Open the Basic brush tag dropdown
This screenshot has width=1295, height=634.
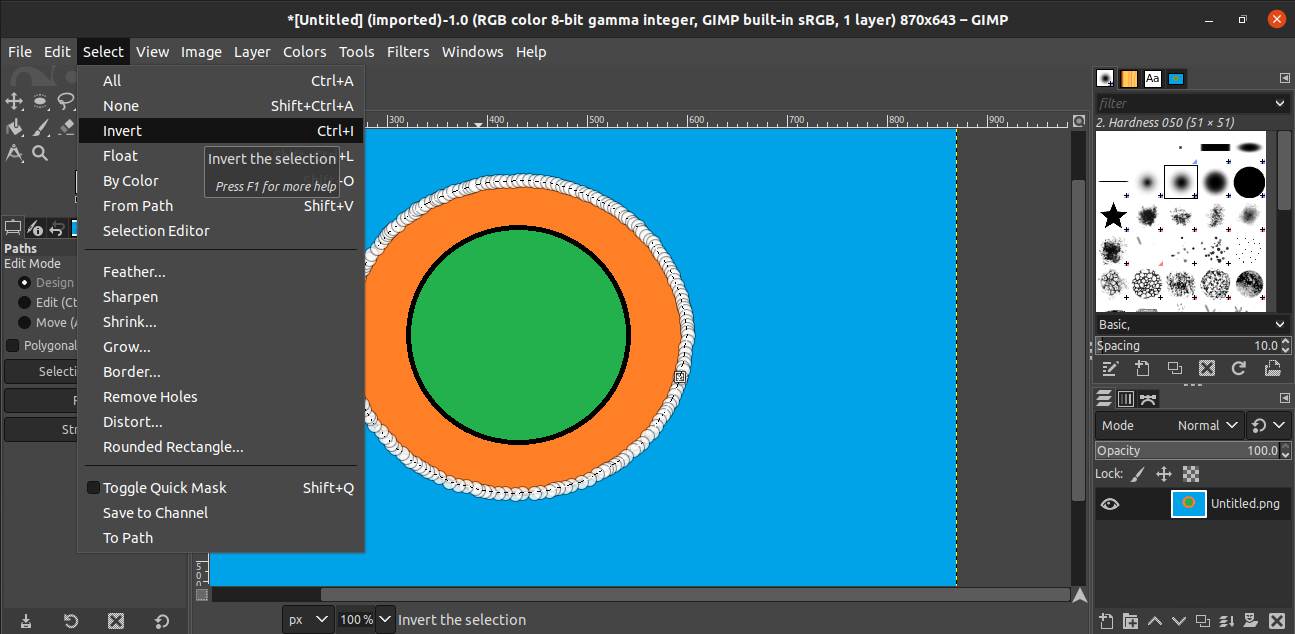coord(1192,324)
